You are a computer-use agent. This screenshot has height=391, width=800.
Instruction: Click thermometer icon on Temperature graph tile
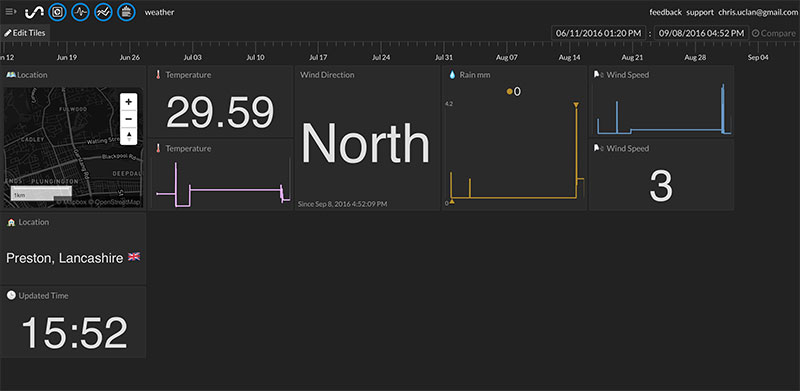(x=158, y=149)
